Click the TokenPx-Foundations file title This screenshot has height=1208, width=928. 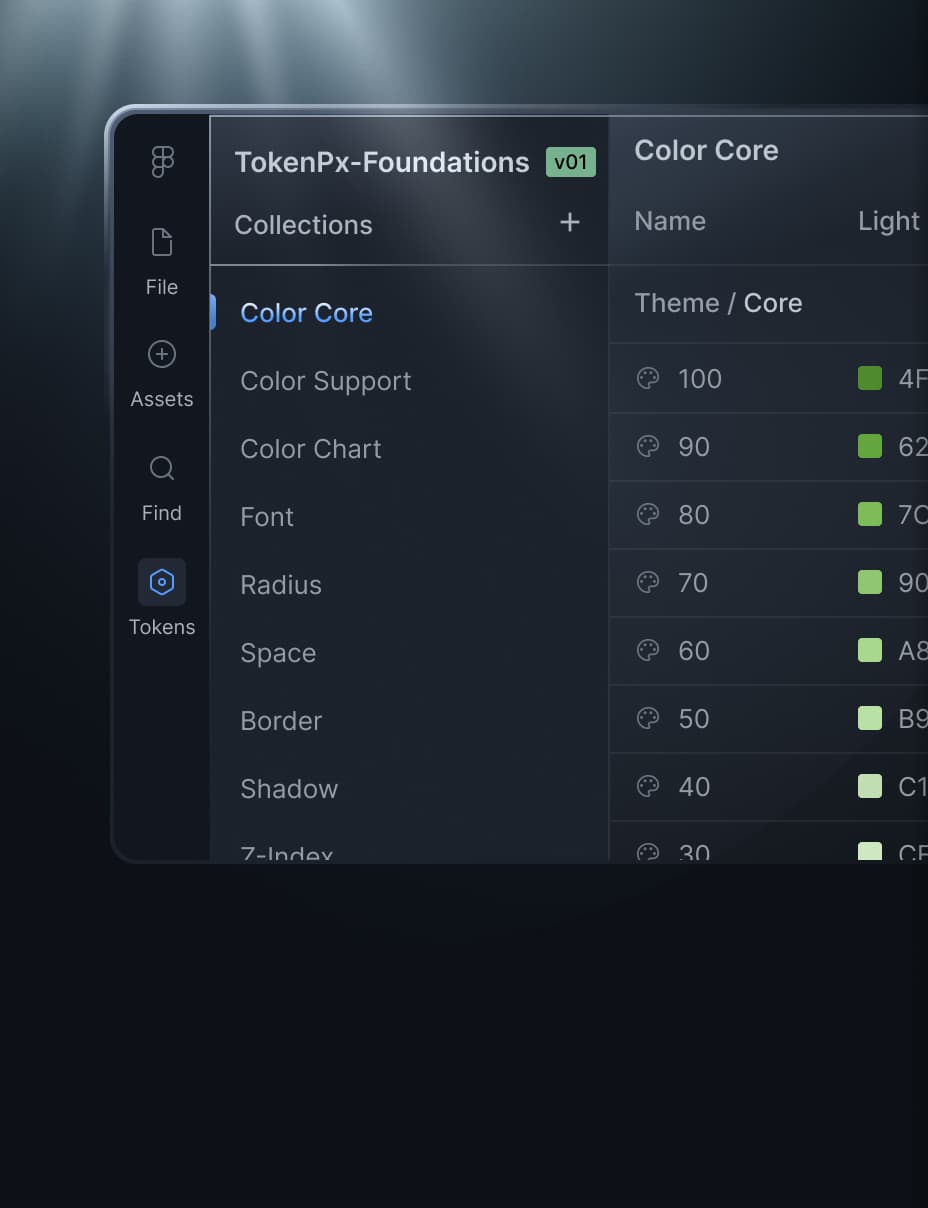pos(382,162)
